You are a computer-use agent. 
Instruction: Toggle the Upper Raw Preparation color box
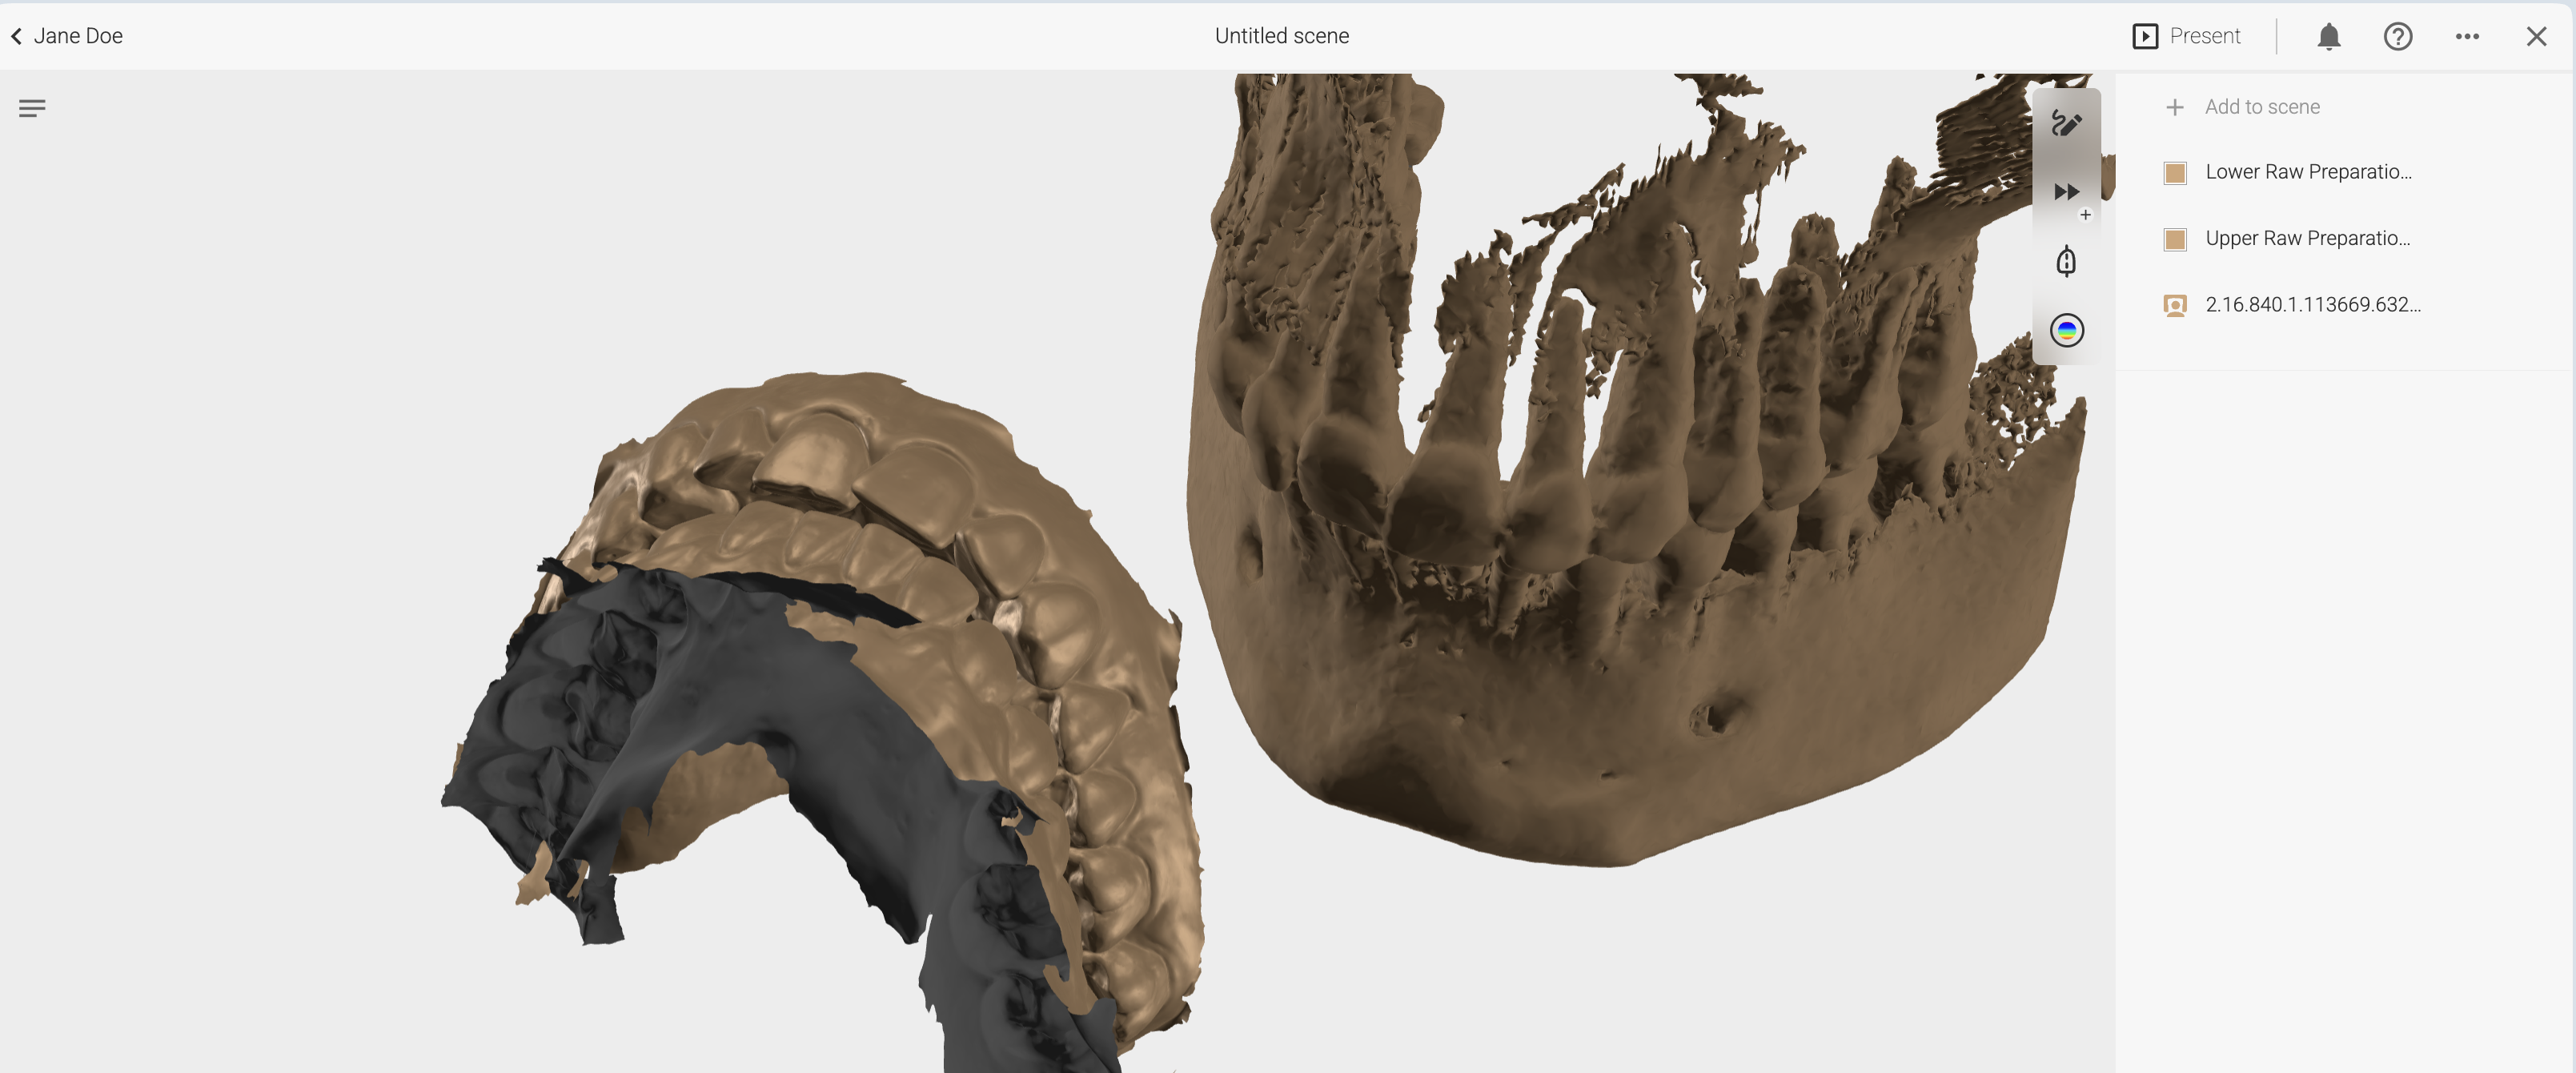coord(2174,239)
